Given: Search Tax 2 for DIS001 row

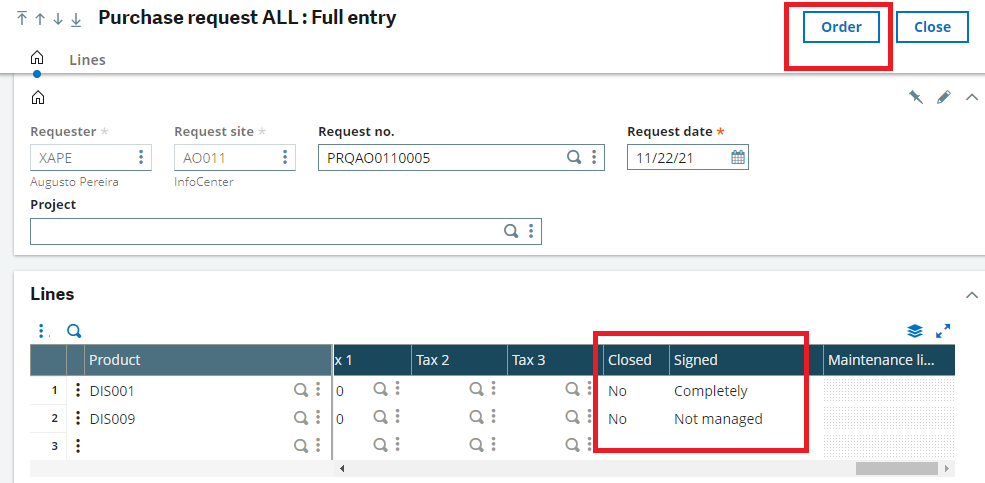Looking at the screenshot, I should 477,389.
